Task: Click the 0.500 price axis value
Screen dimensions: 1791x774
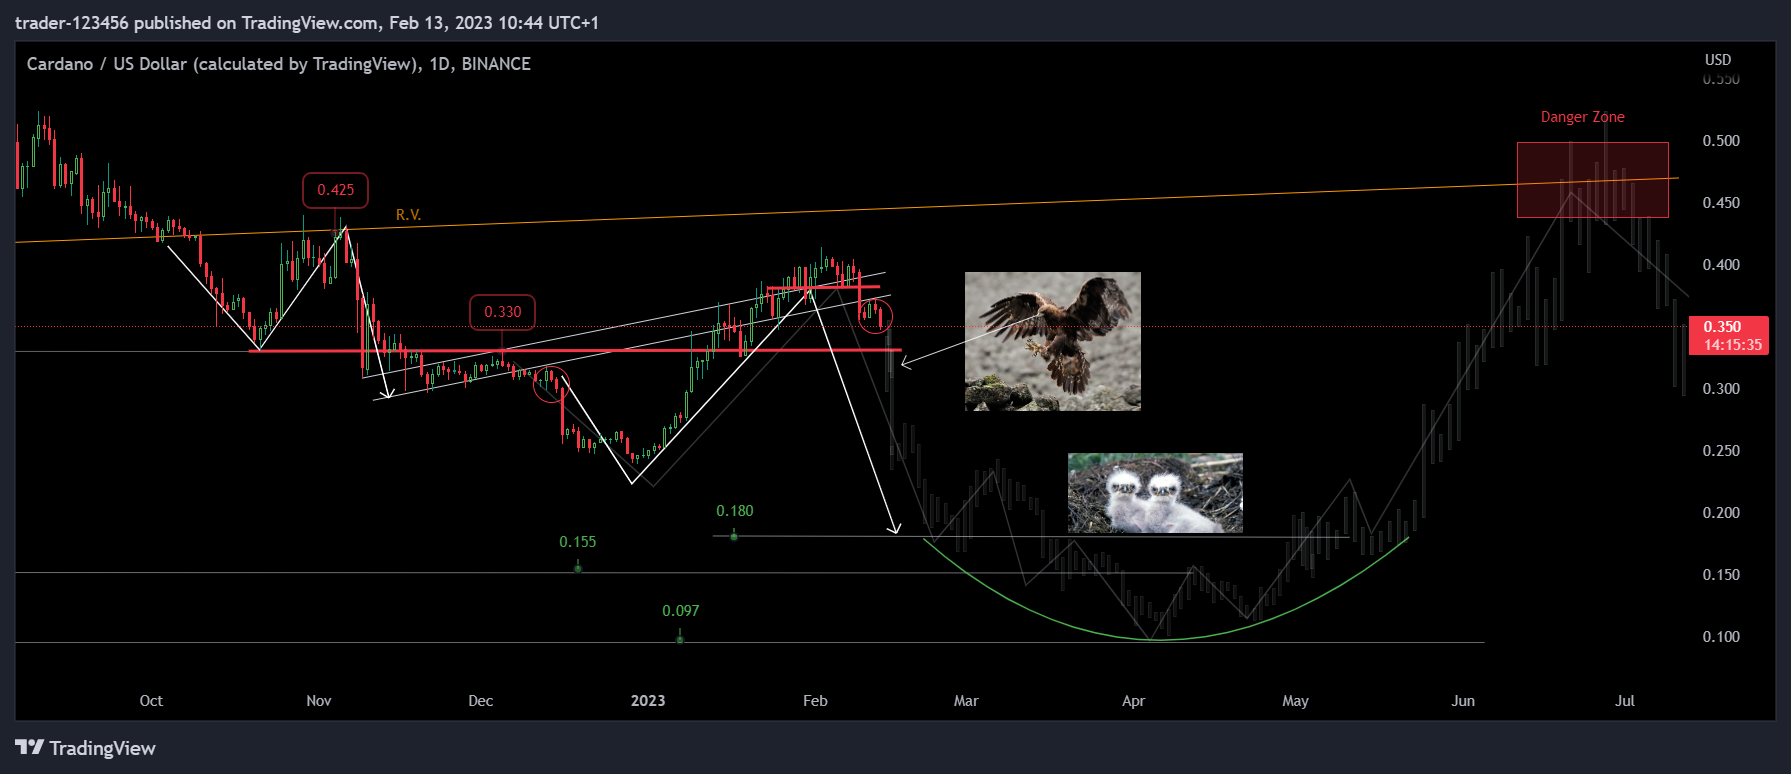Action: [x=1721, y=141]
